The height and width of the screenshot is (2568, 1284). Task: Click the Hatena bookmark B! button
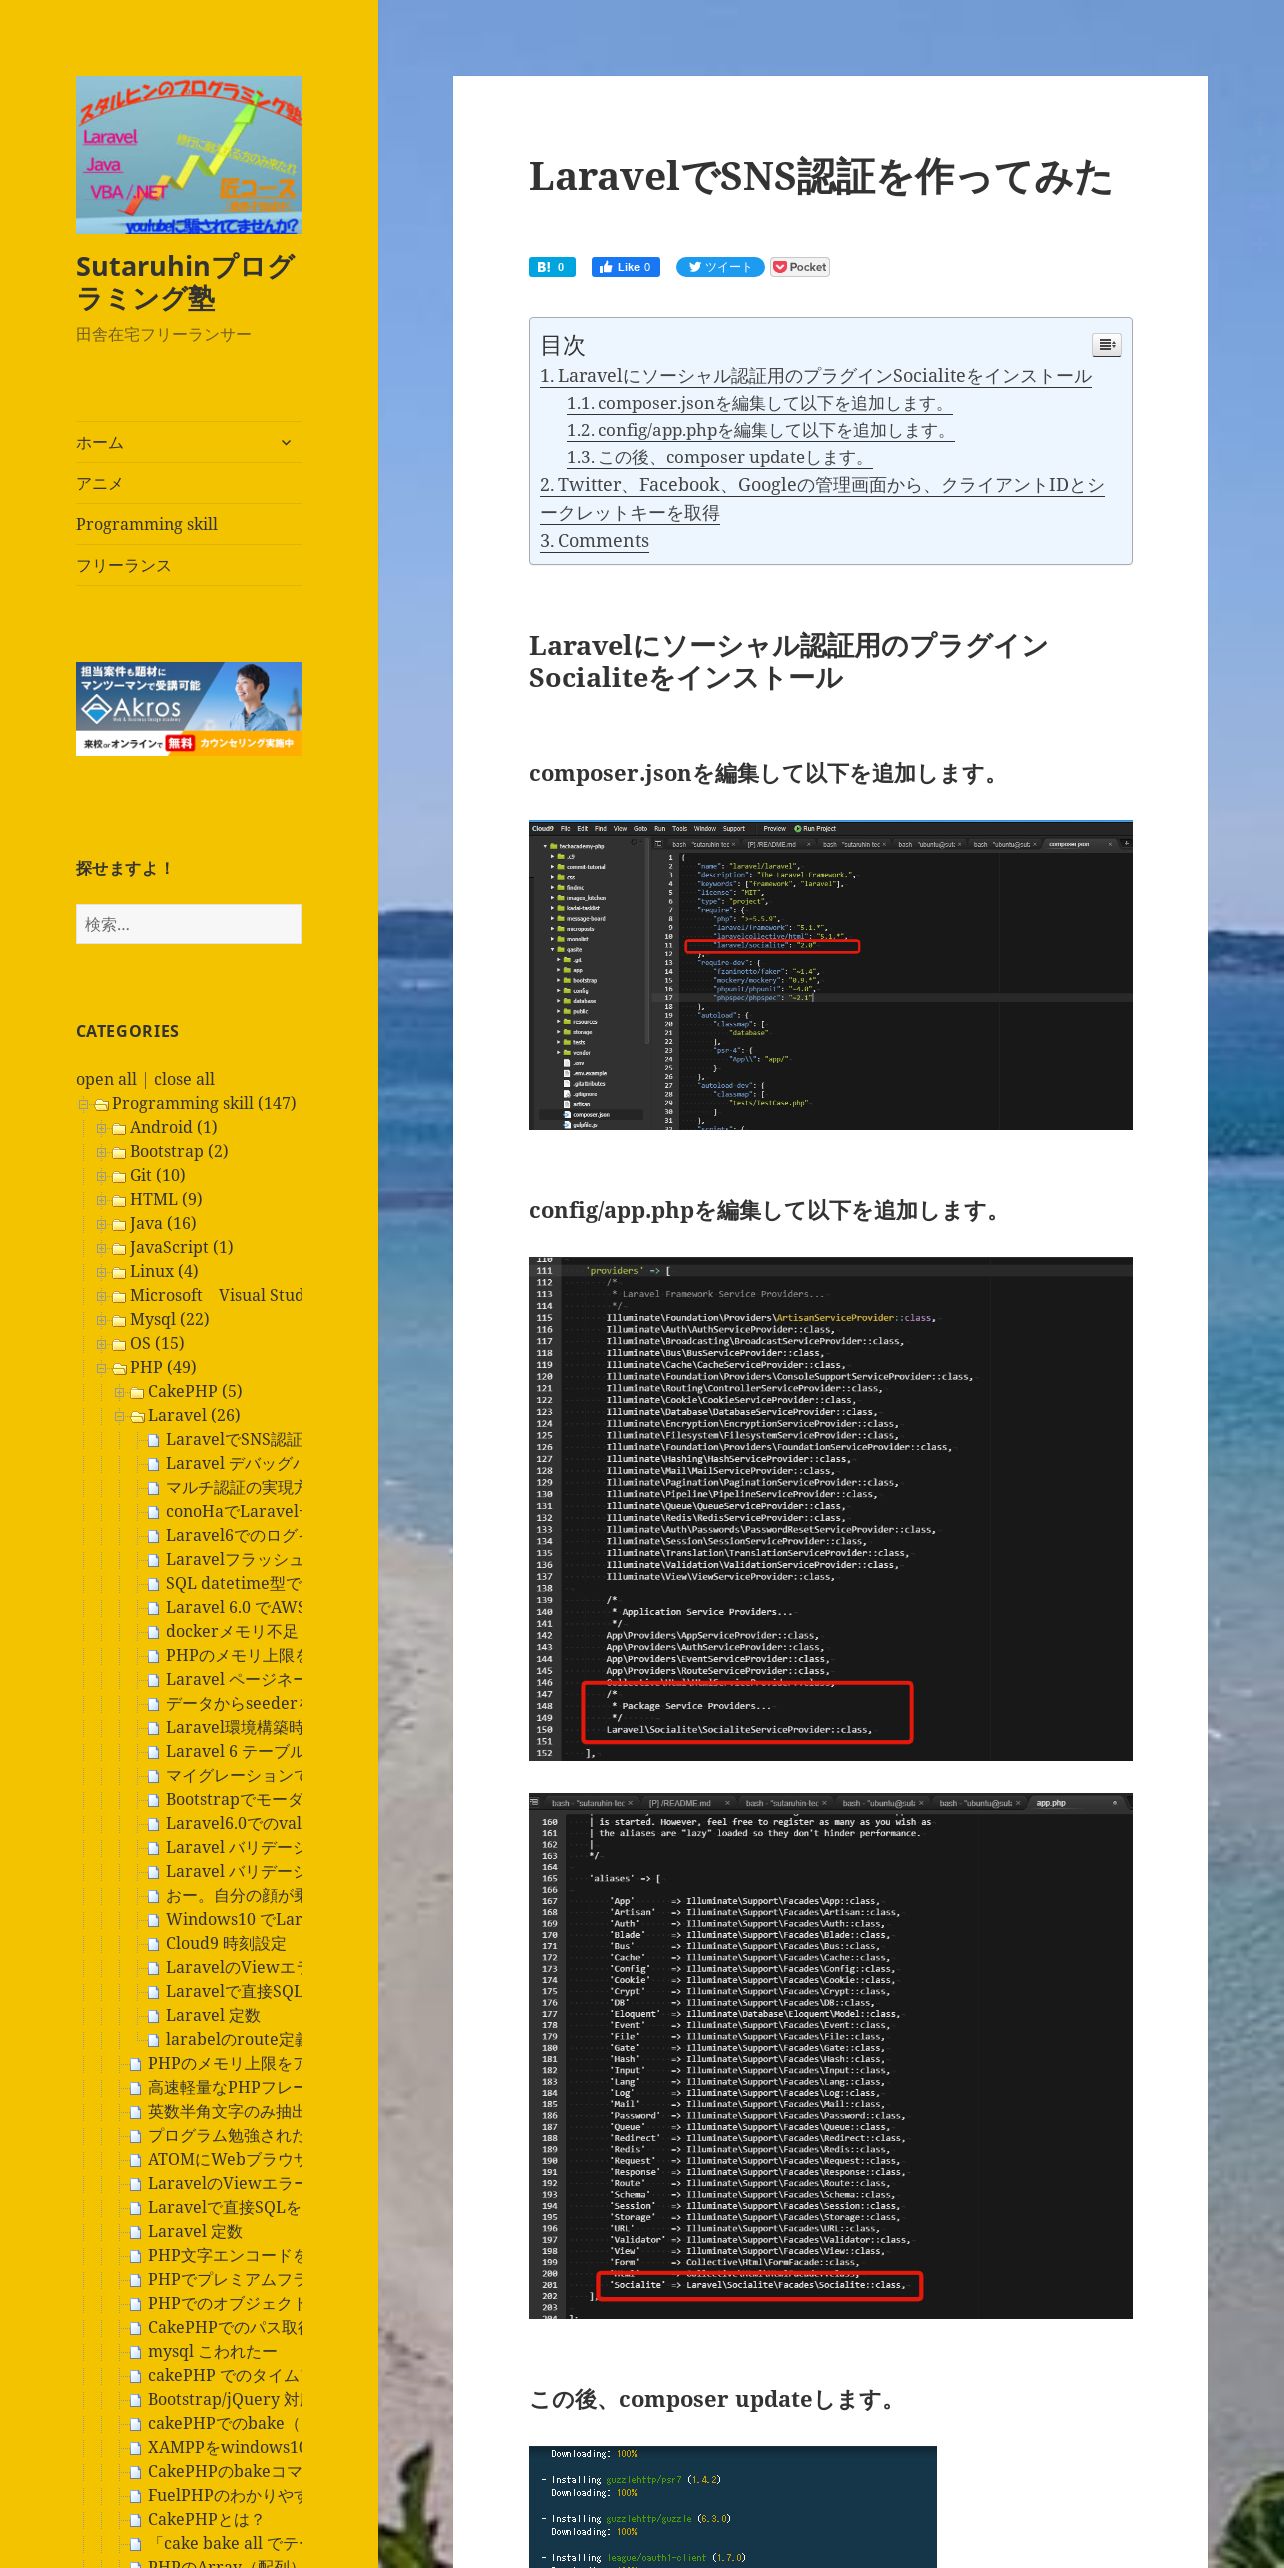(552, 267)
